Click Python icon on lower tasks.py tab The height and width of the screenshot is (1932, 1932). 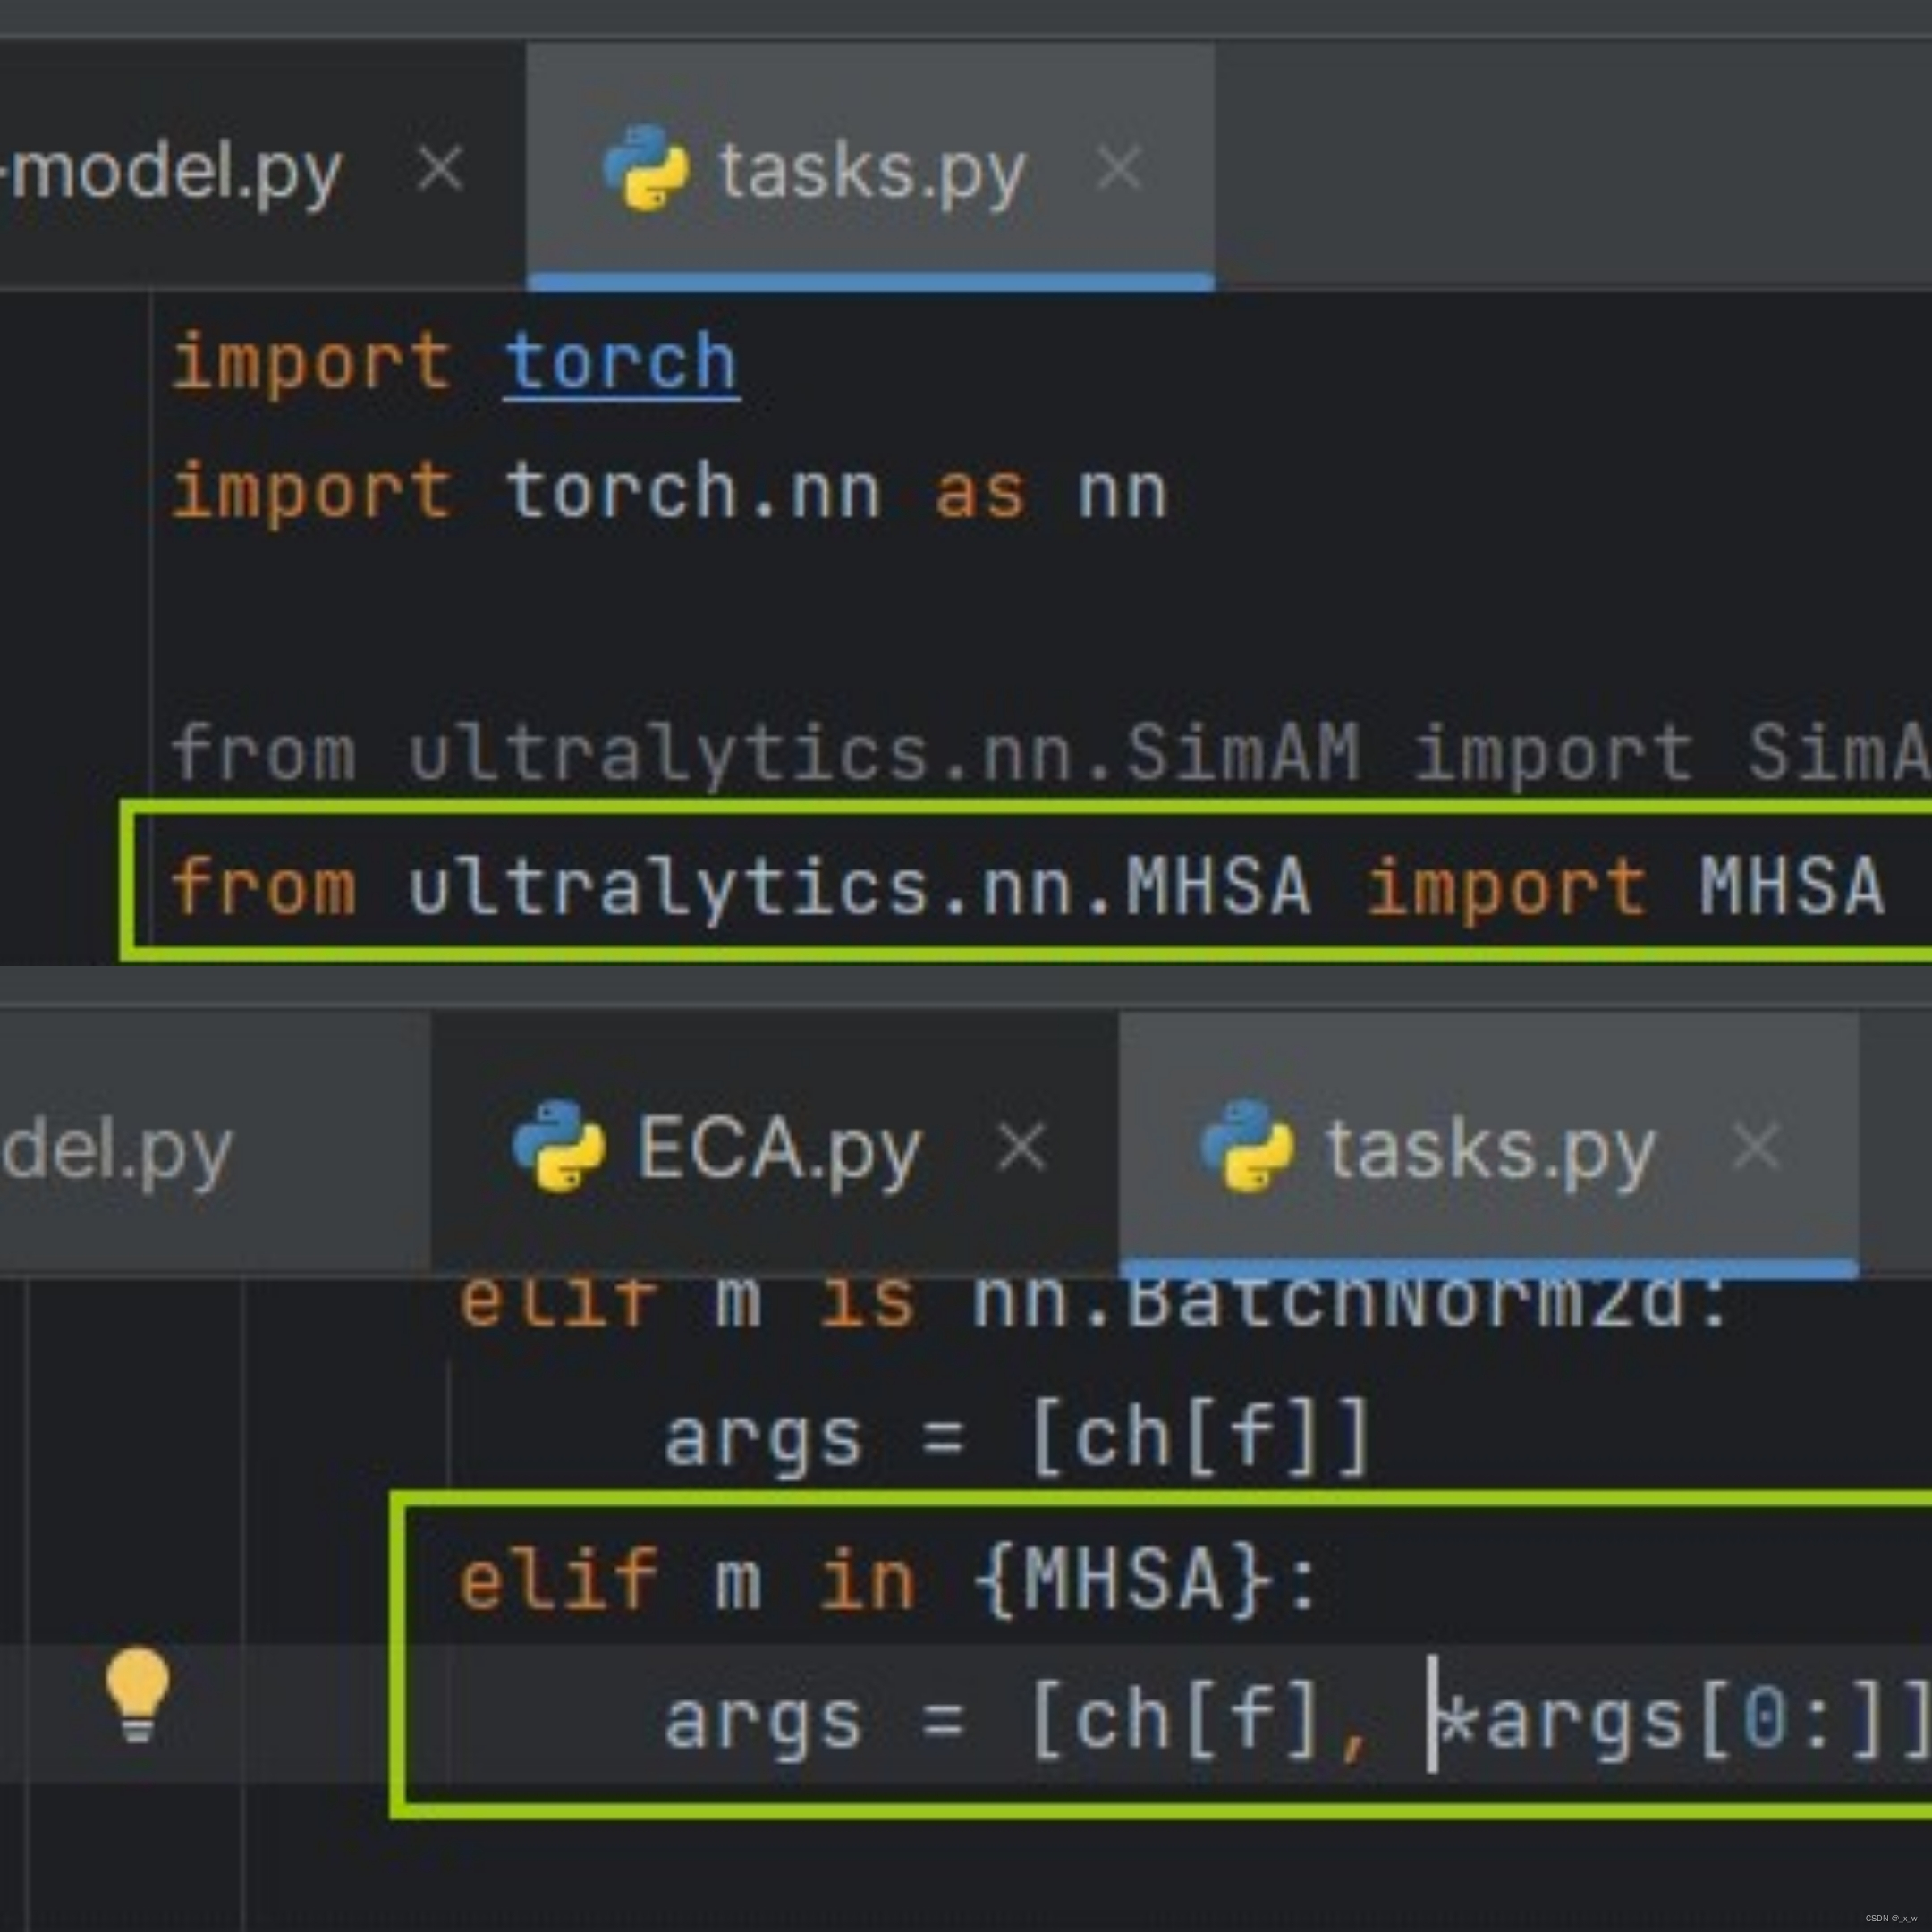click(x=1246, y=1146)
